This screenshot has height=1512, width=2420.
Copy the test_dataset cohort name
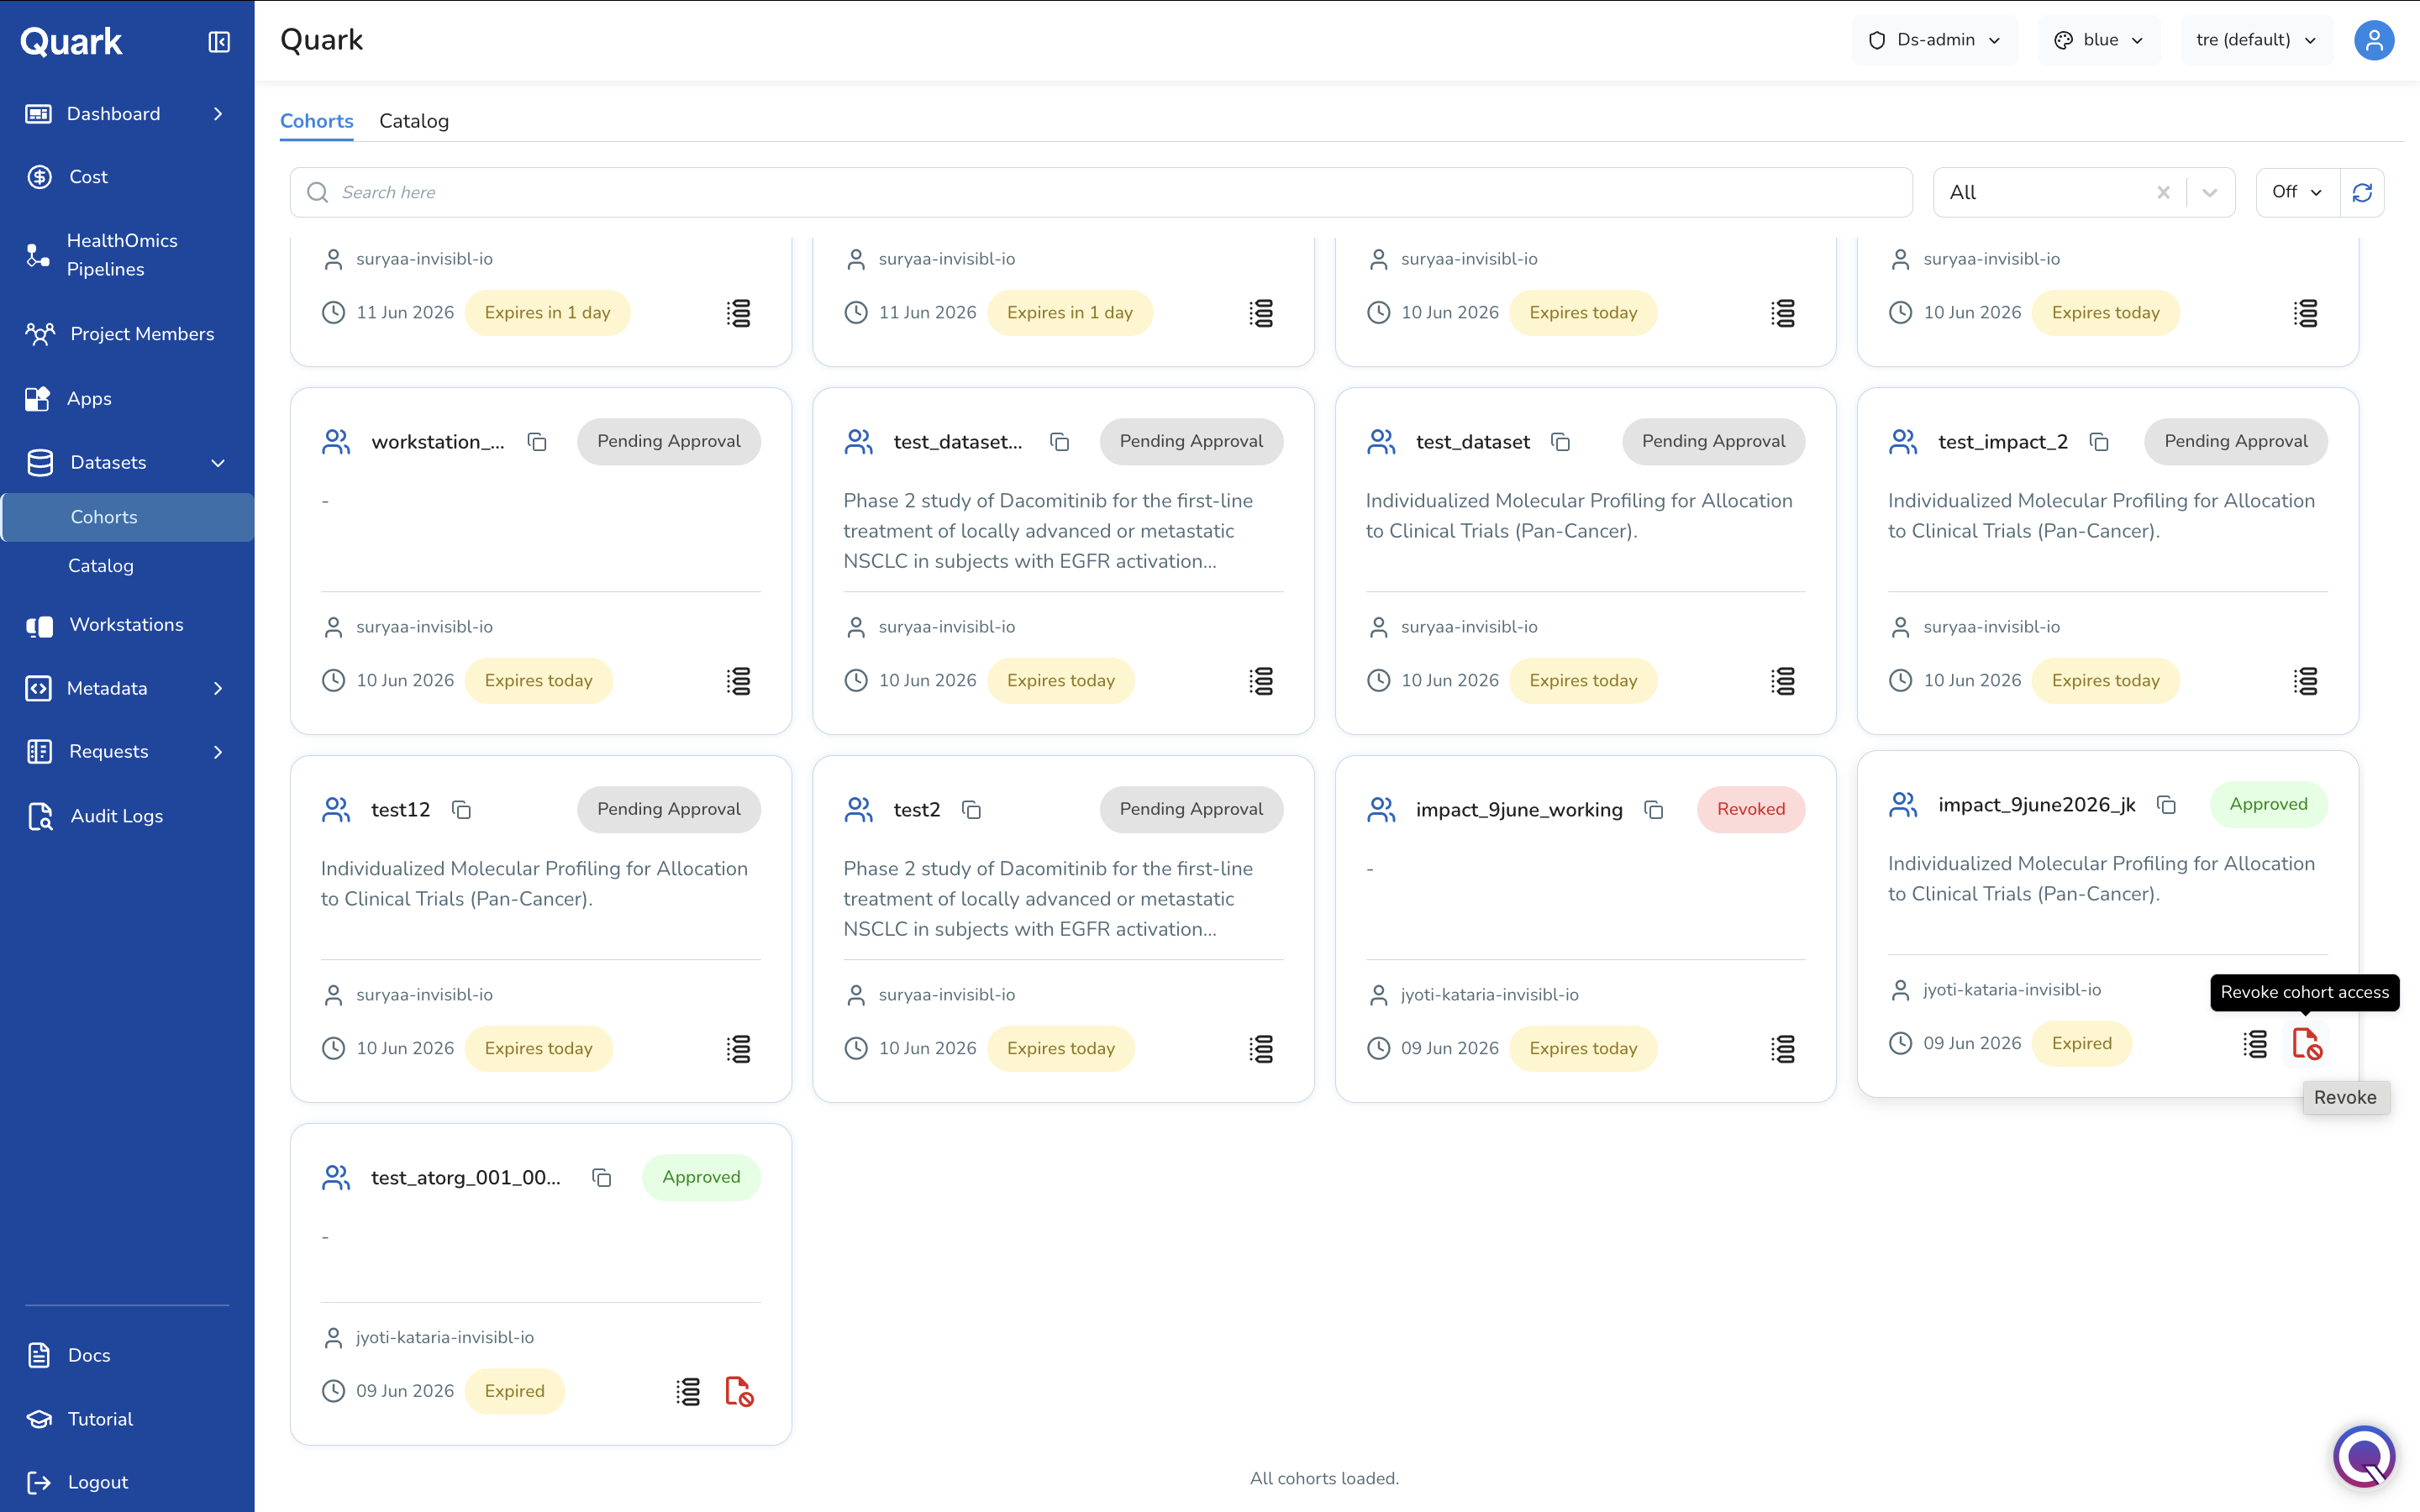(1560, 442)
